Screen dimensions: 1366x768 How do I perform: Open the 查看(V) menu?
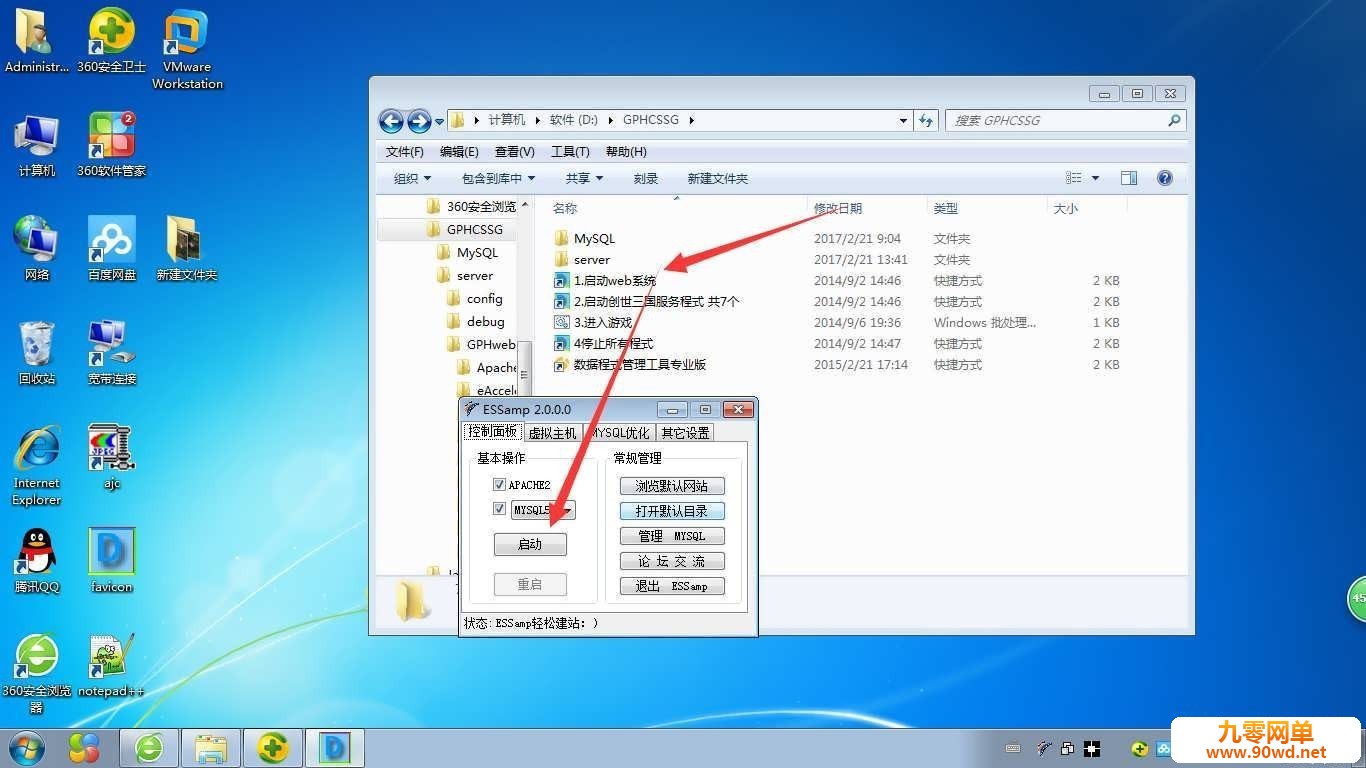click(514, 151)
